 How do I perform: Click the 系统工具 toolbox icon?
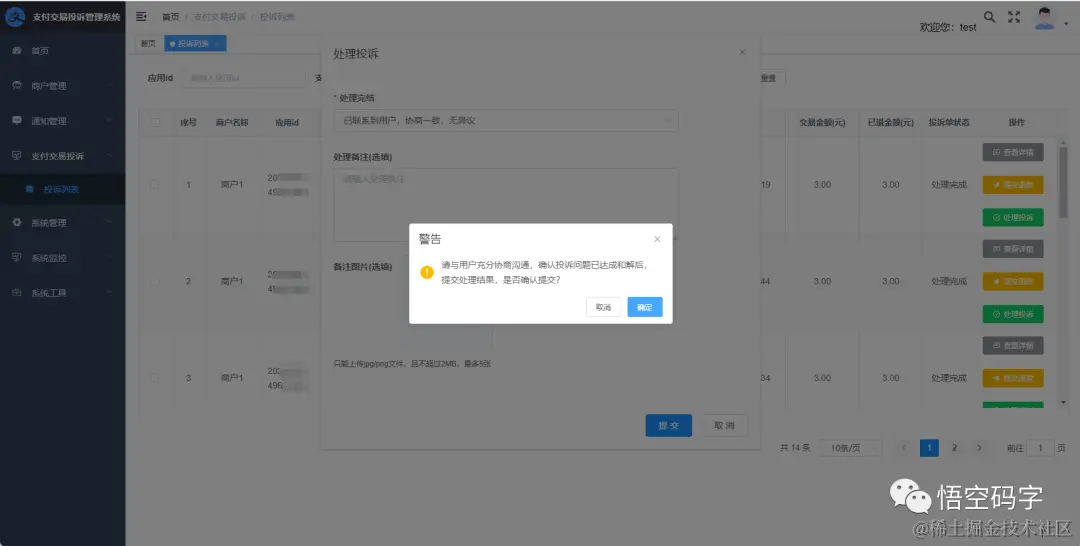(17, 293)
